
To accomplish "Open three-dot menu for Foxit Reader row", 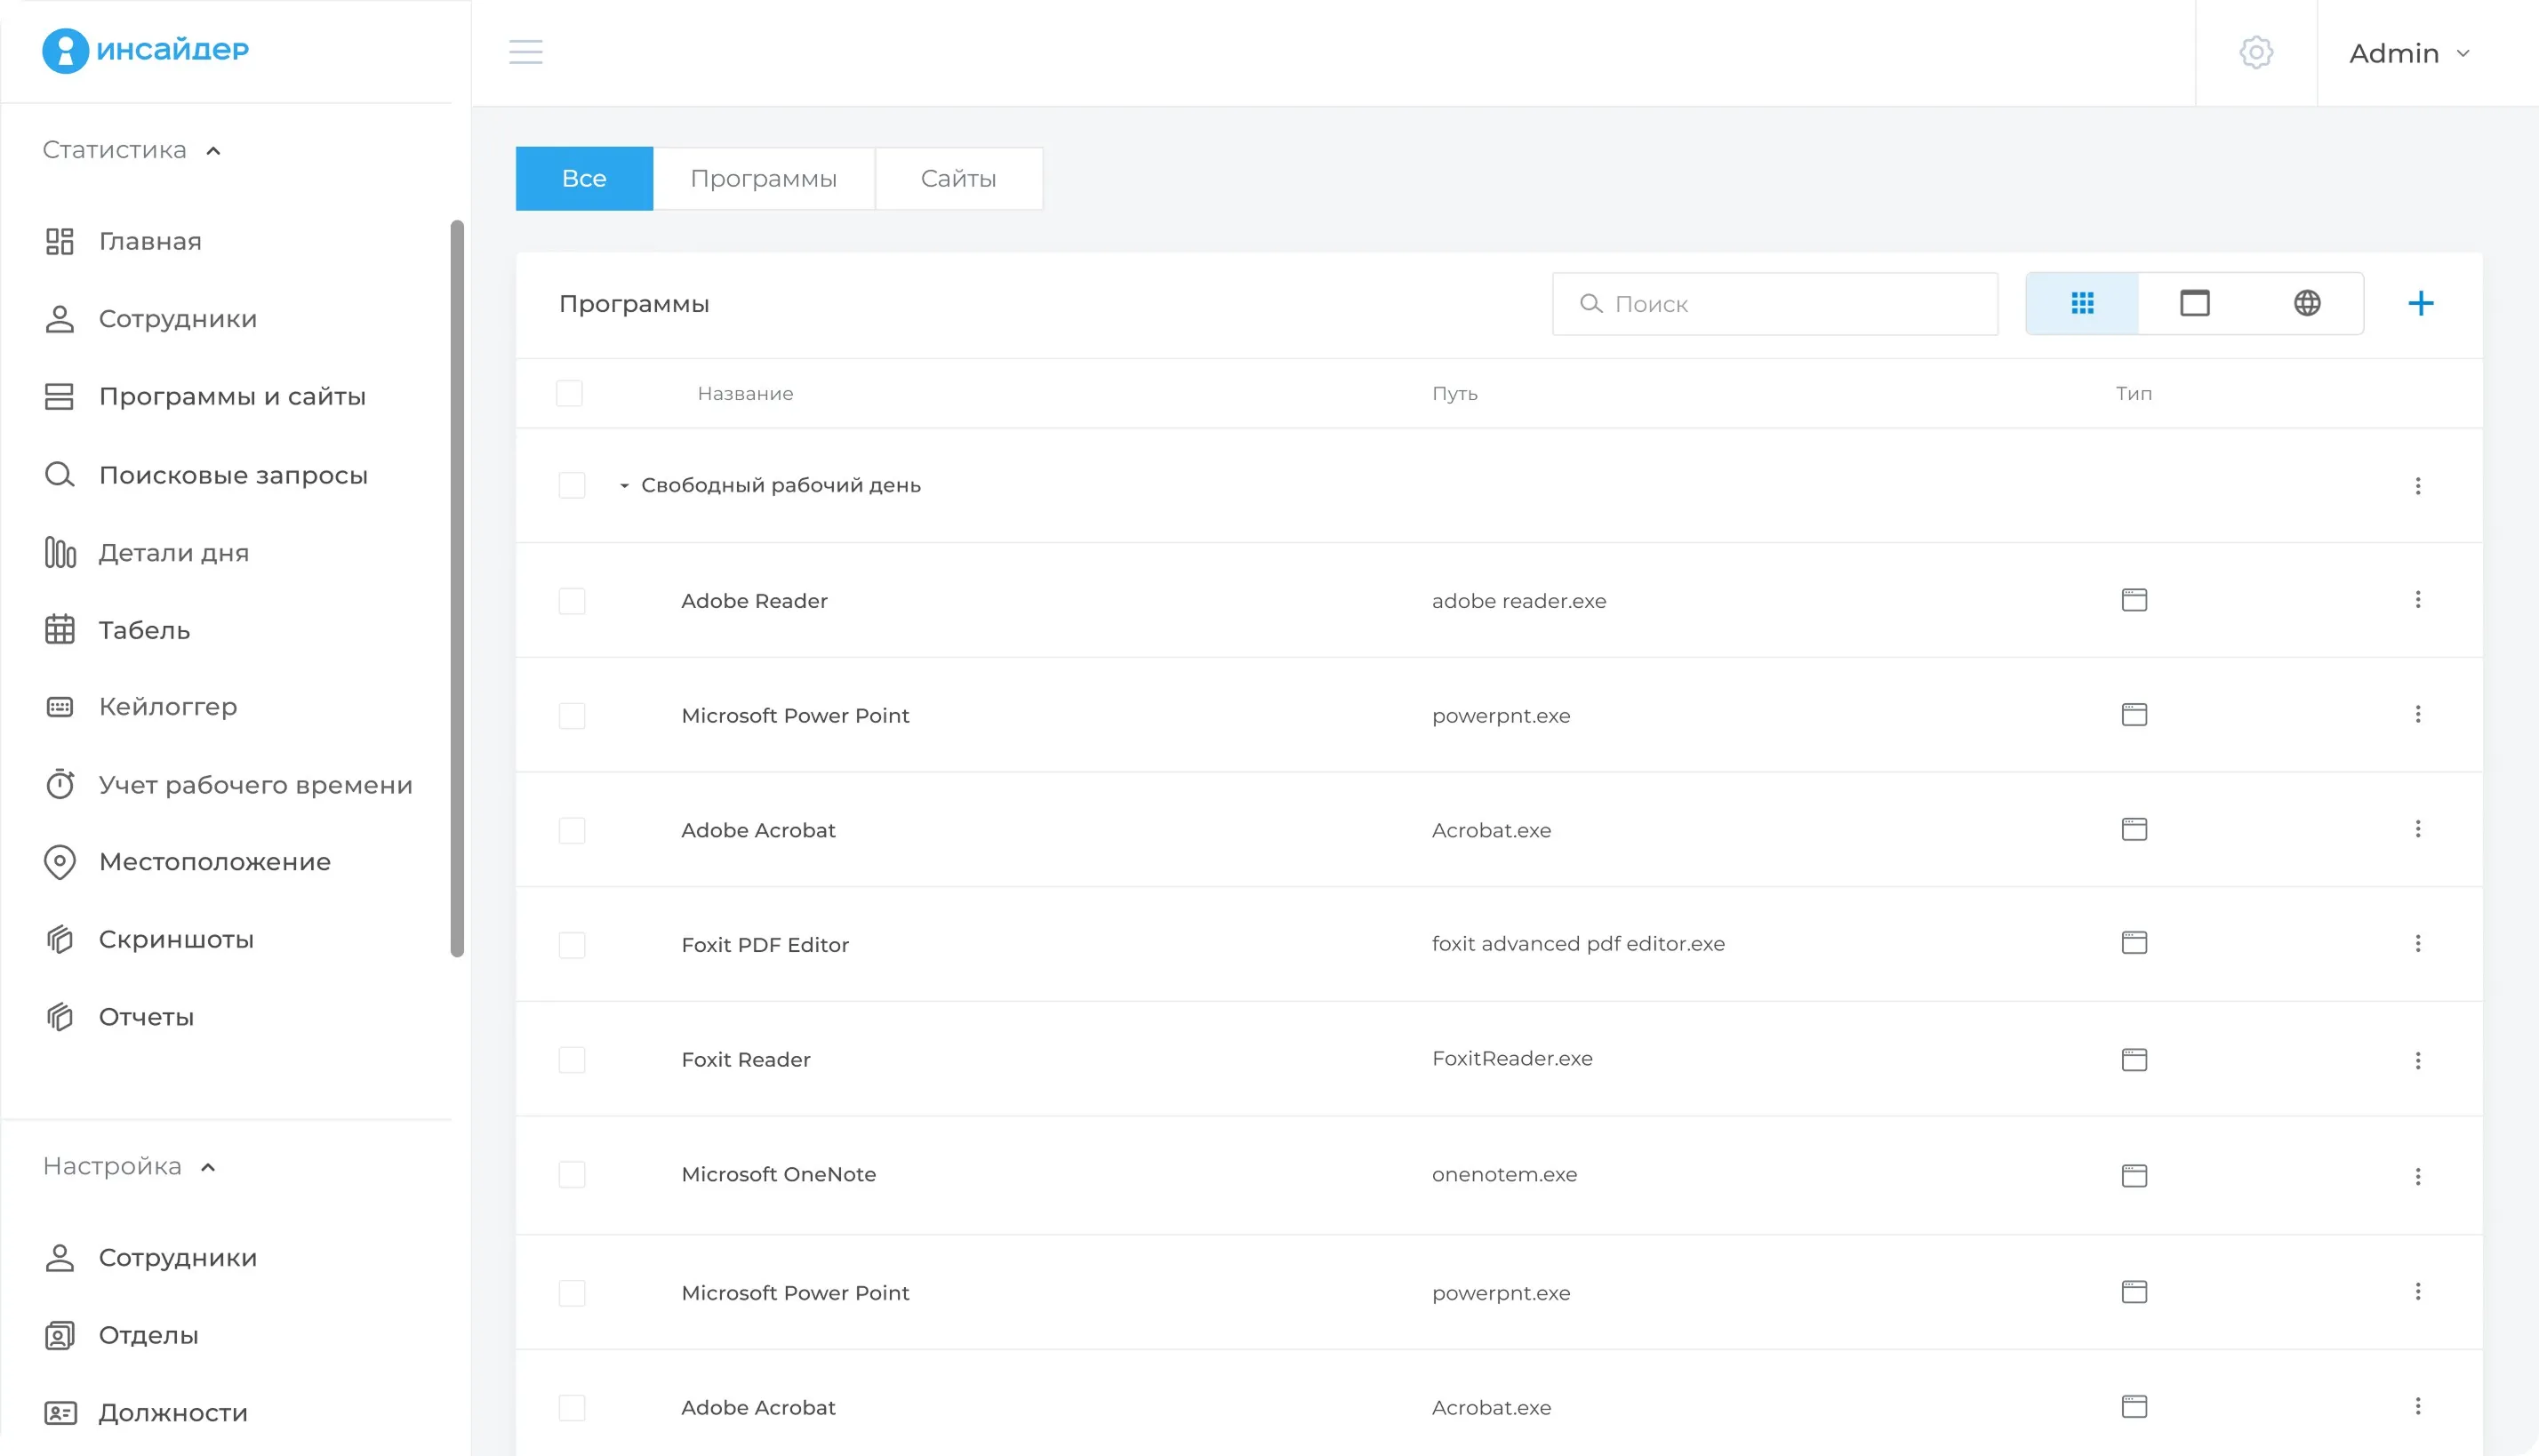I will click(2417, 1060).
